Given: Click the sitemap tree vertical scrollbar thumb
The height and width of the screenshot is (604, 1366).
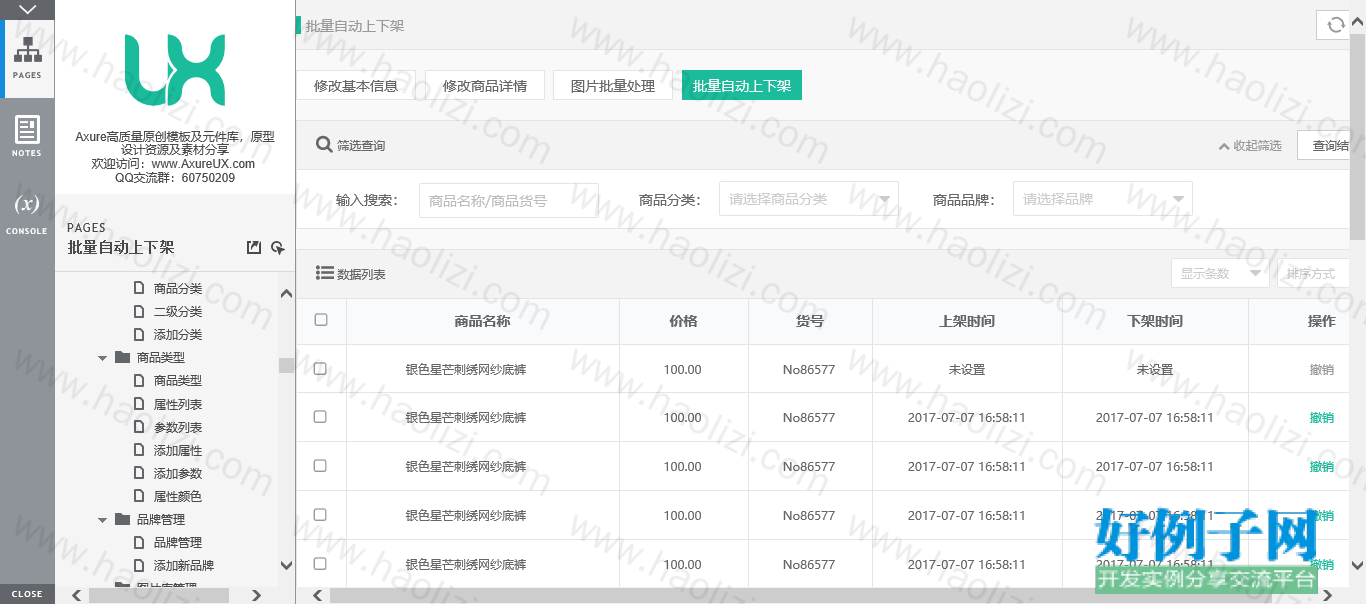Looking at the screenshot, I should 286,365.
